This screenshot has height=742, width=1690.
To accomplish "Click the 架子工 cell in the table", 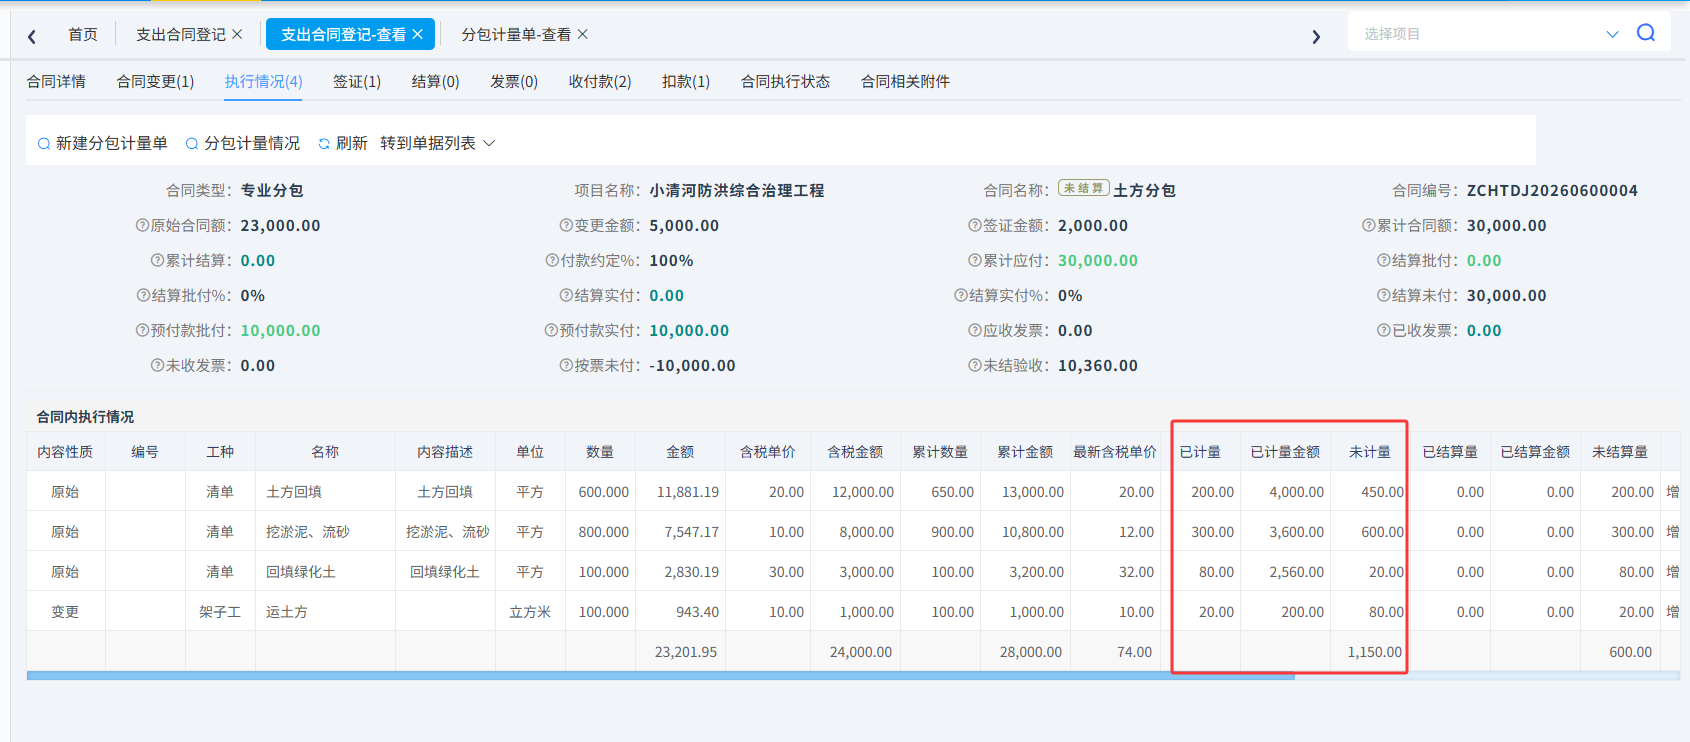I will point(220,612).
